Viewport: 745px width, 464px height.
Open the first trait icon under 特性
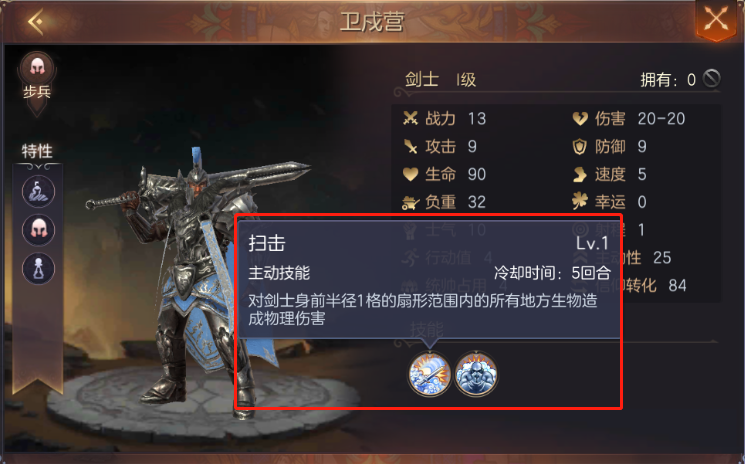[x=38, y=191]
